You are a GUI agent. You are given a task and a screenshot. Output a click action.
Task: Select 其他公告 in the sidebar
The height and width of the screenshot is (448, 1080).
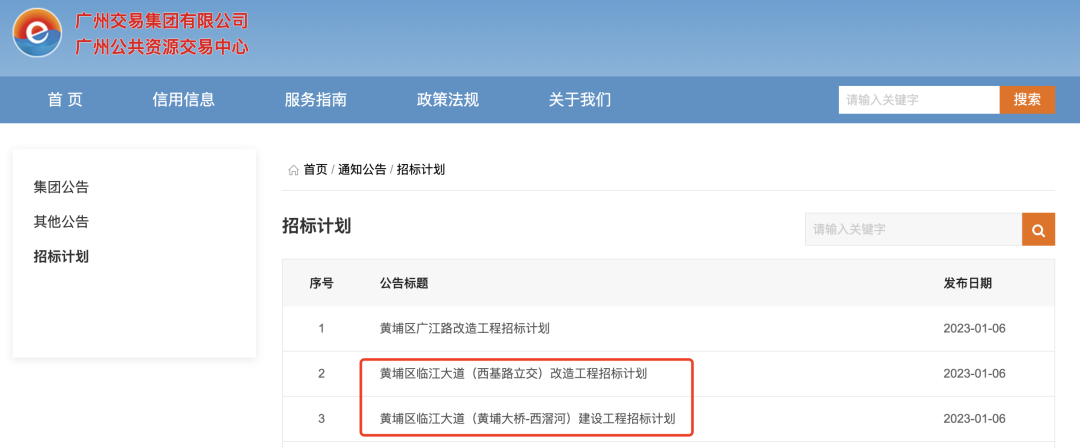[61, 222]
